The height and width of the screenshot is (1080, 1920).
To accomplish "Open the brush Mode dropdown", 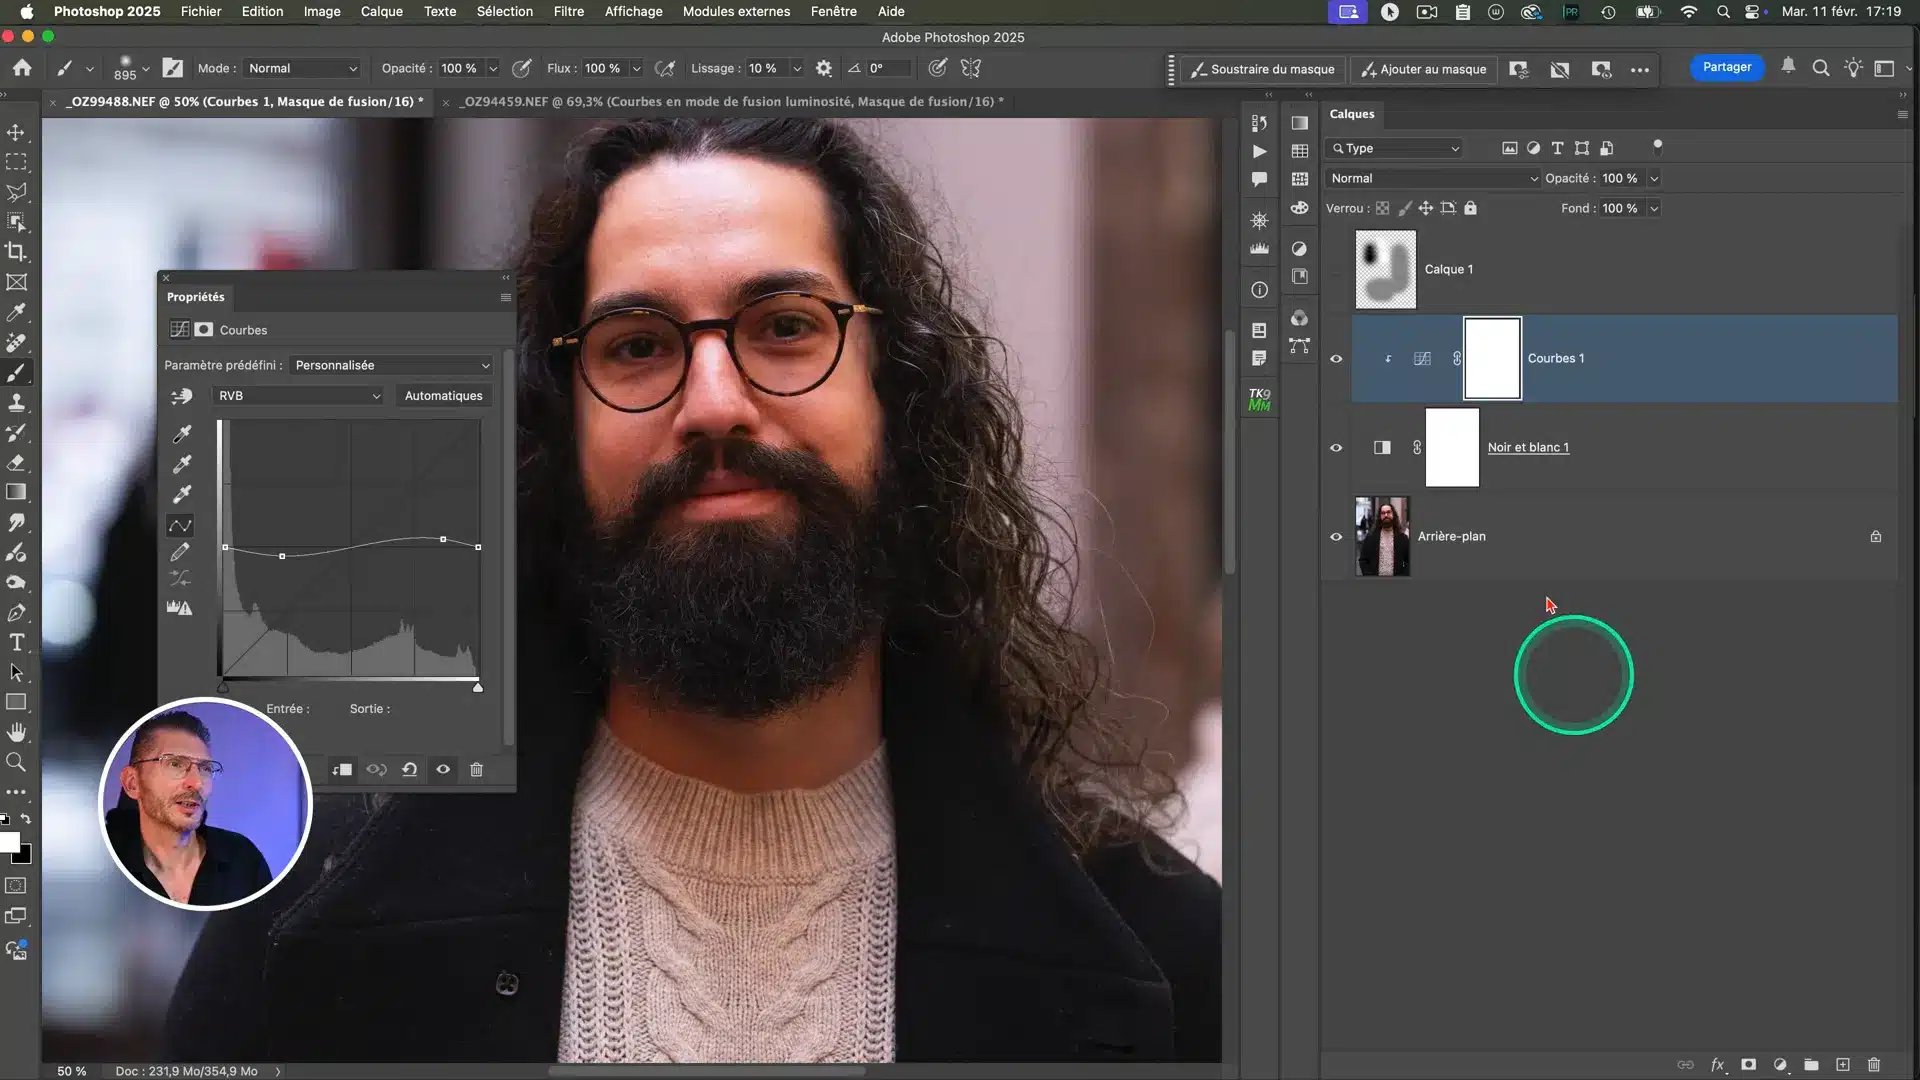I will (302, 68).
